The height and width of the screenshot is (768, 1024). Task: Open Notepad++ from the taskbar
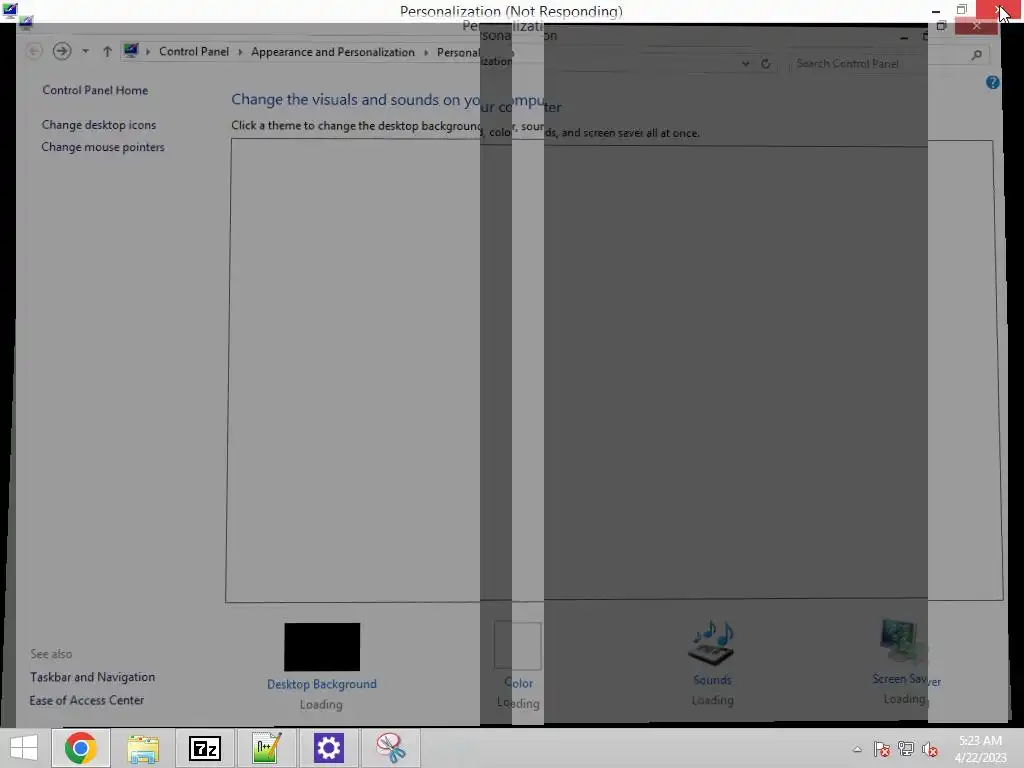coord(266,748)
